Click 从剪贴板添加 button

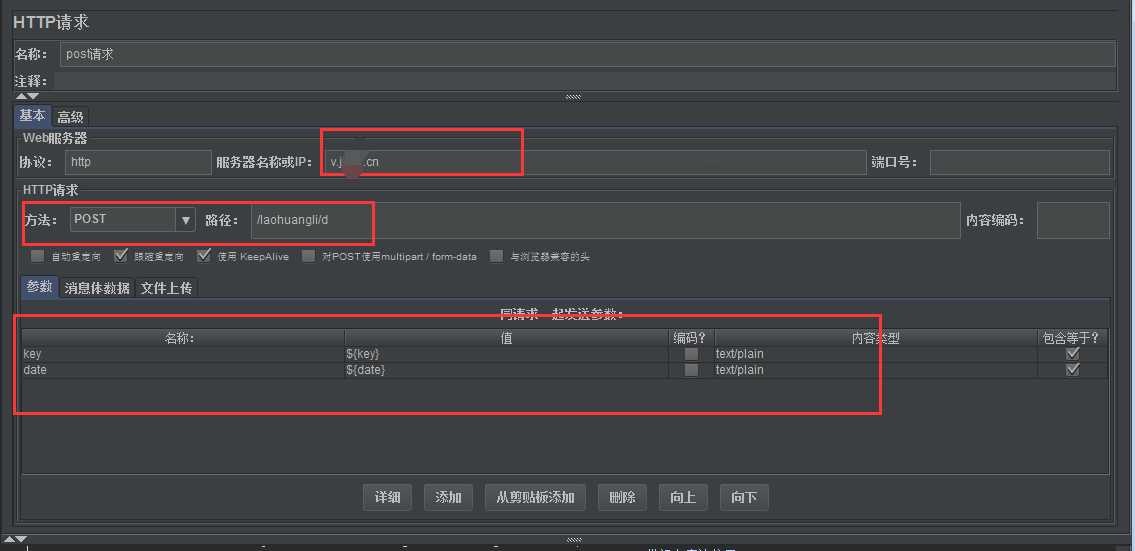(x=536, y=497)
